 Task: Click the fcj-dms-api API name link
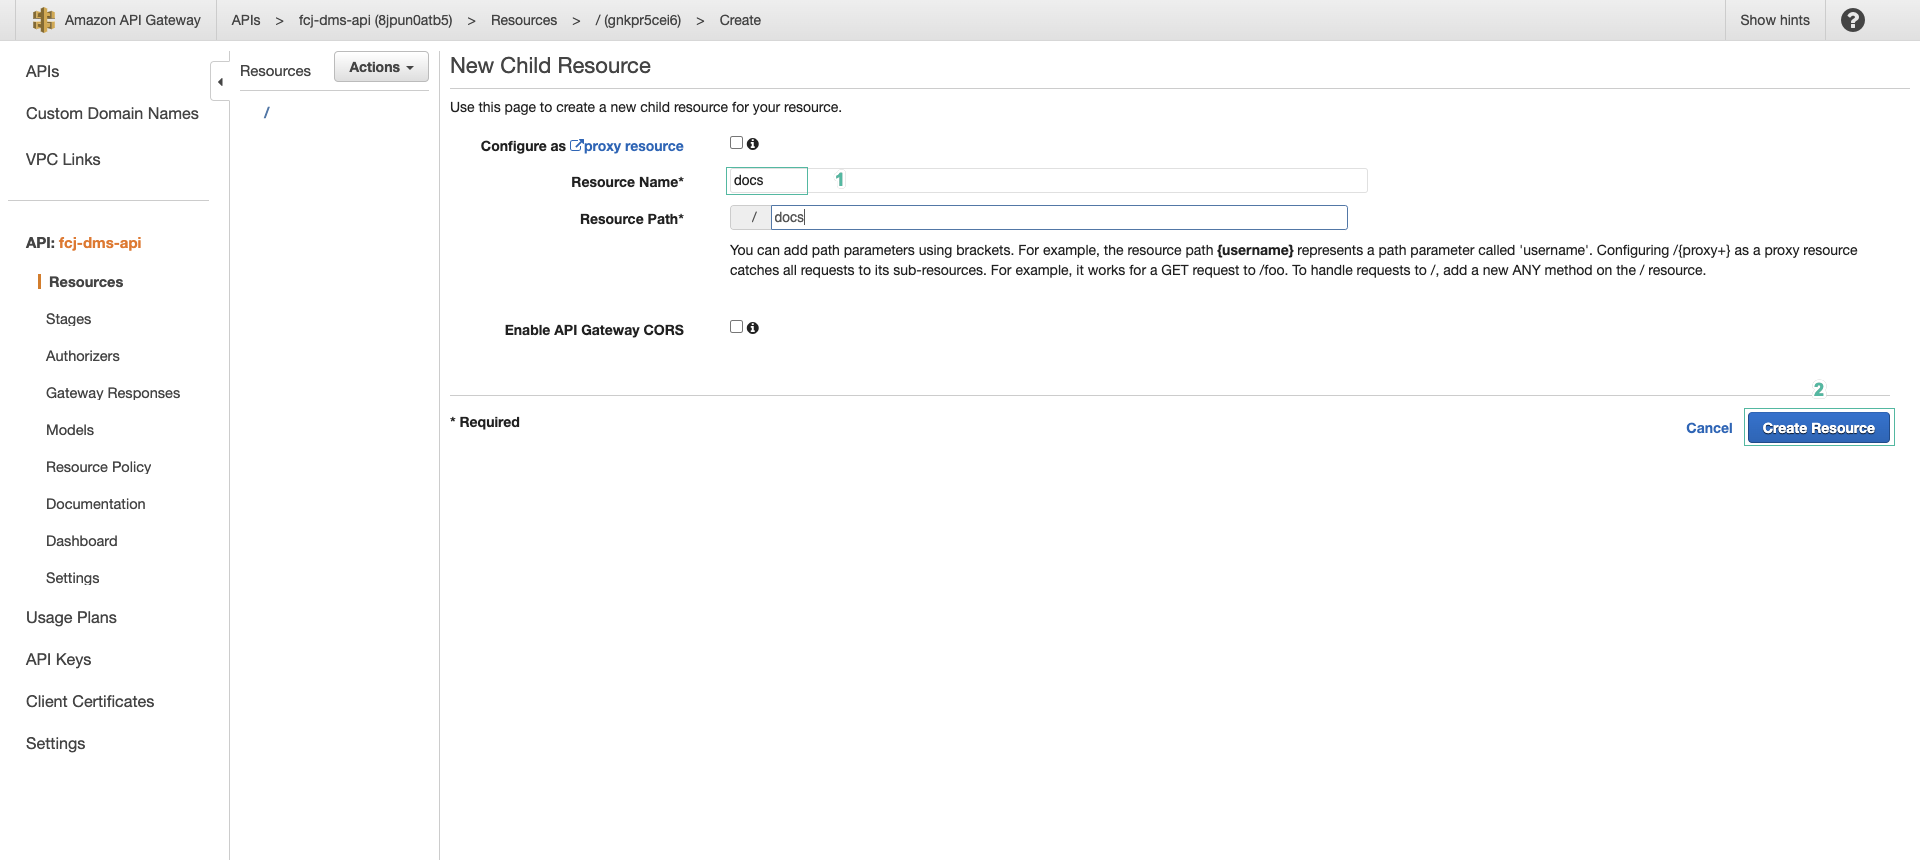point(100,243)
